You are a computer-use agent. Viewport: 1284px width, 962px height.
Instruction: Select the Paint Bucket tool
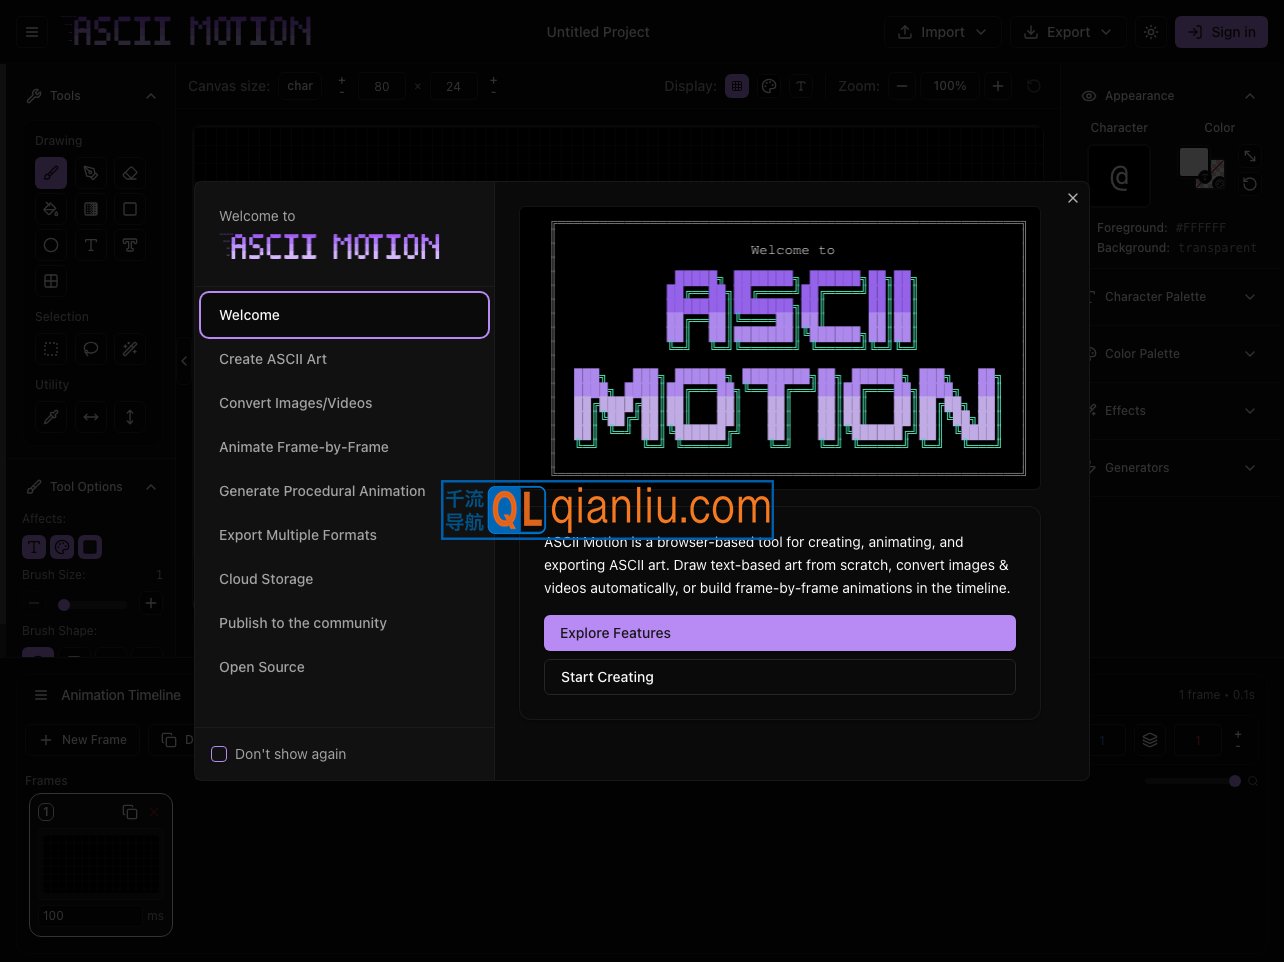click(x=51, y=209)
